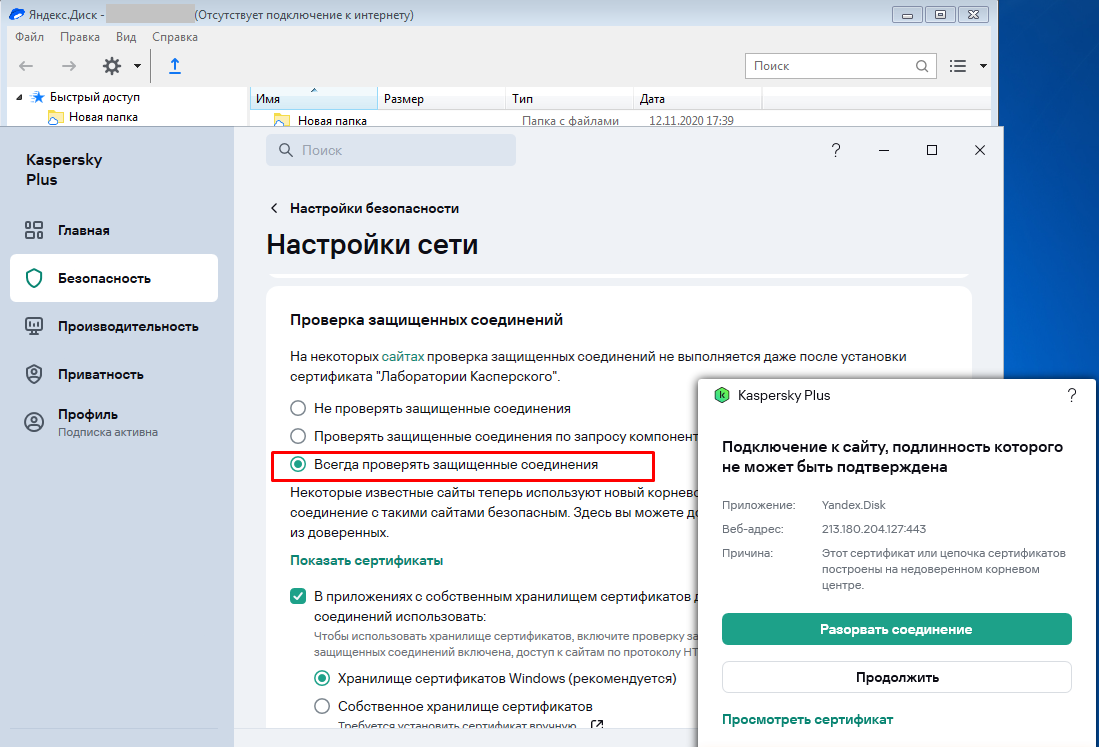Open the Yandex.Disk gear settings icon
Viewport: 1099px width, 747px height.
[112, 66]
